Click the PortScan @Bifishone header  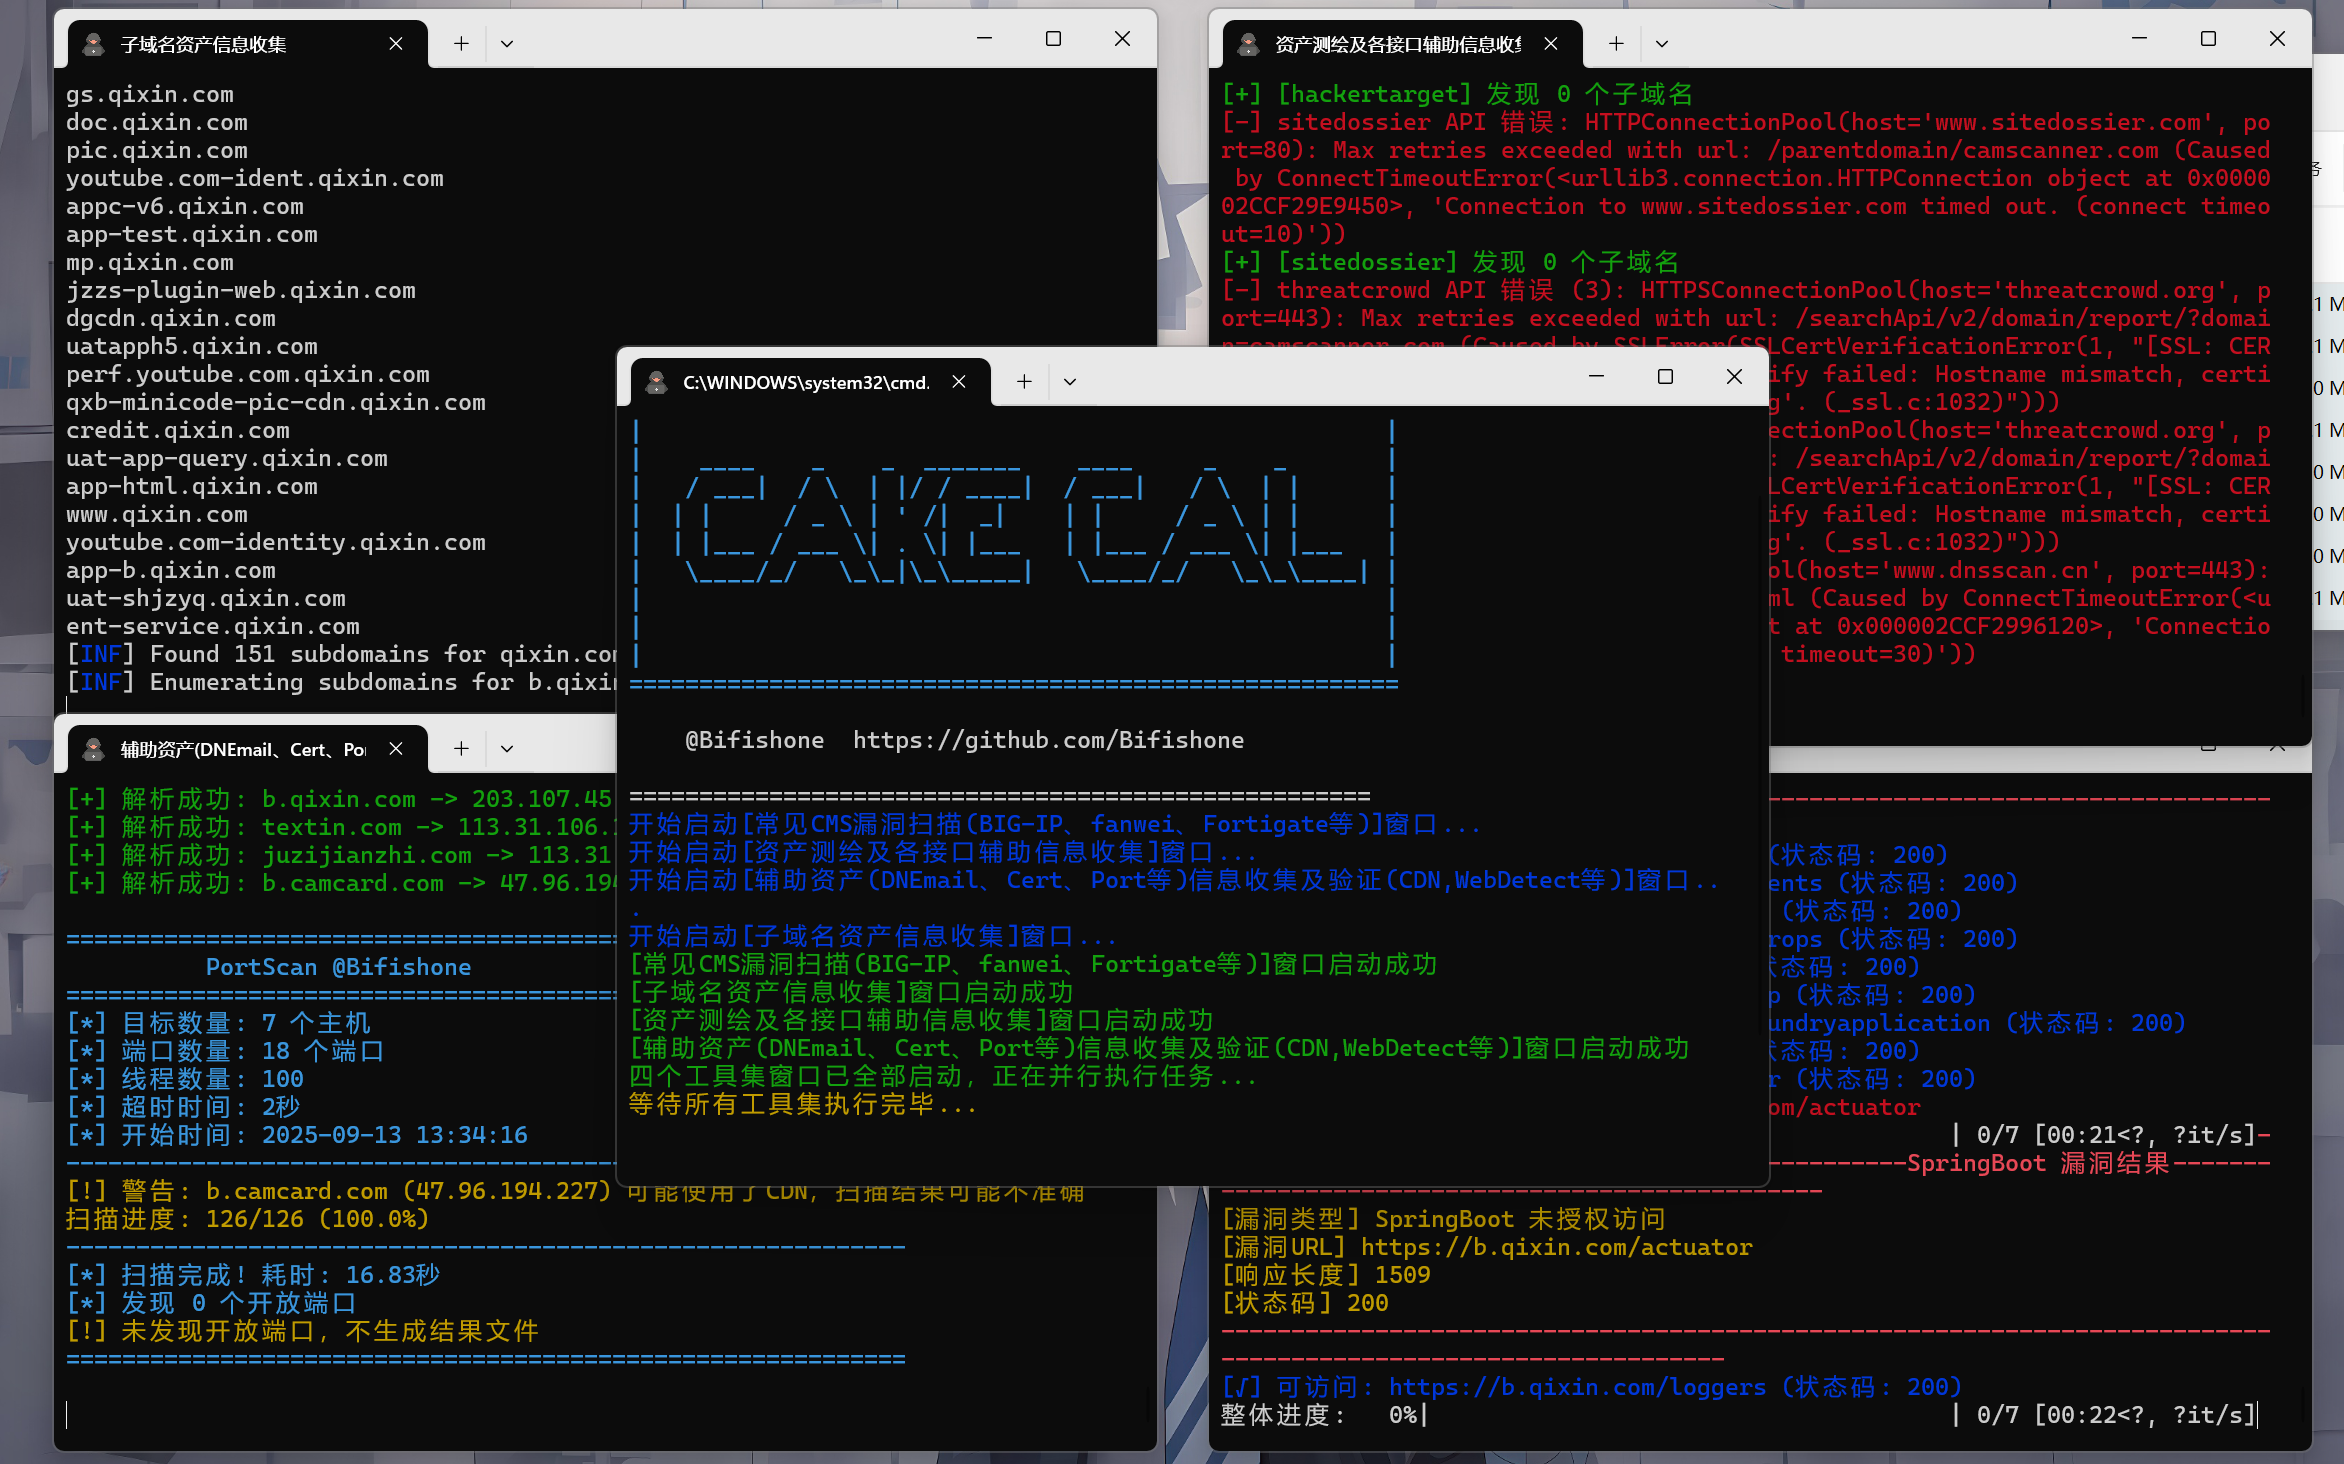point(338,967)
